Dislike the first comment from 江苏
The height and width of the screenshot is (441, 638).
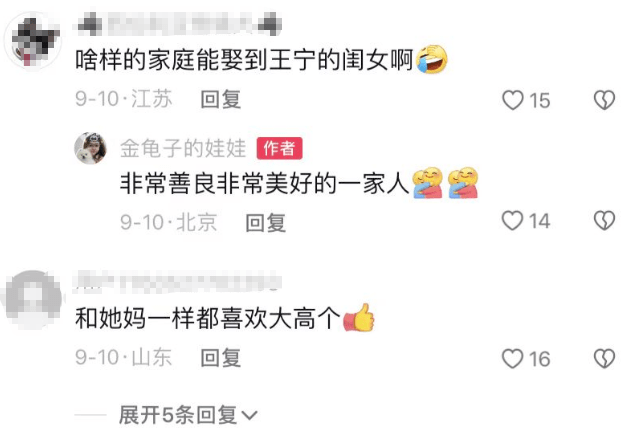(604, 100)
